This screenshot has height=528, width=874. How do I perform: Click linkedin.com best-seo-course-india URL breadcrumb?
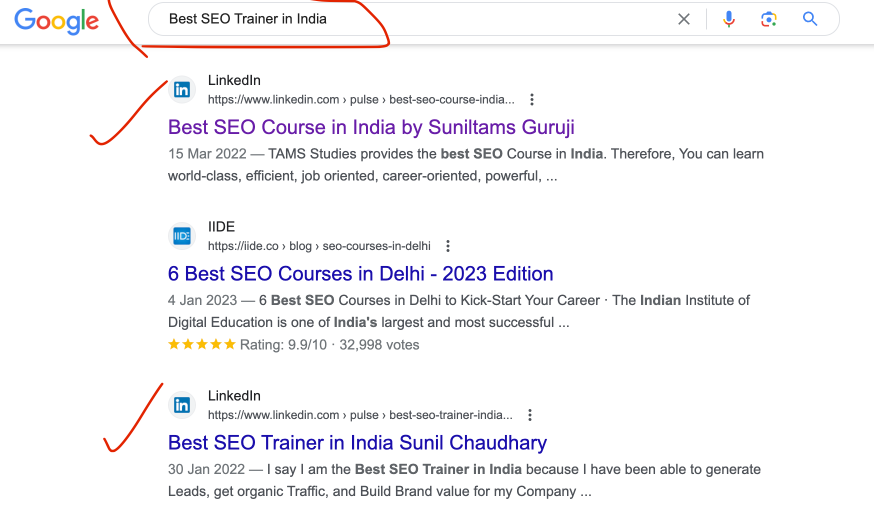tap(361, 100)
